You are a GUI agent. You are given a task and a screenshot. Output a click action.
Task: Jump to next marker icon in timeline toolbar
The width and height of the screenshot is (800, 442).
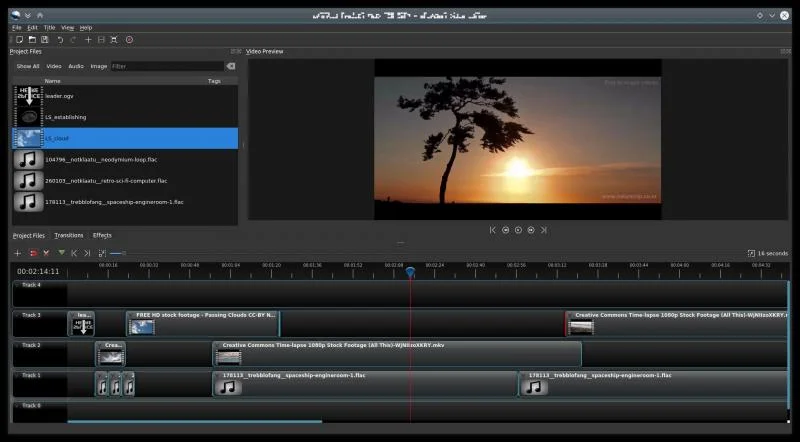[87, 253]
